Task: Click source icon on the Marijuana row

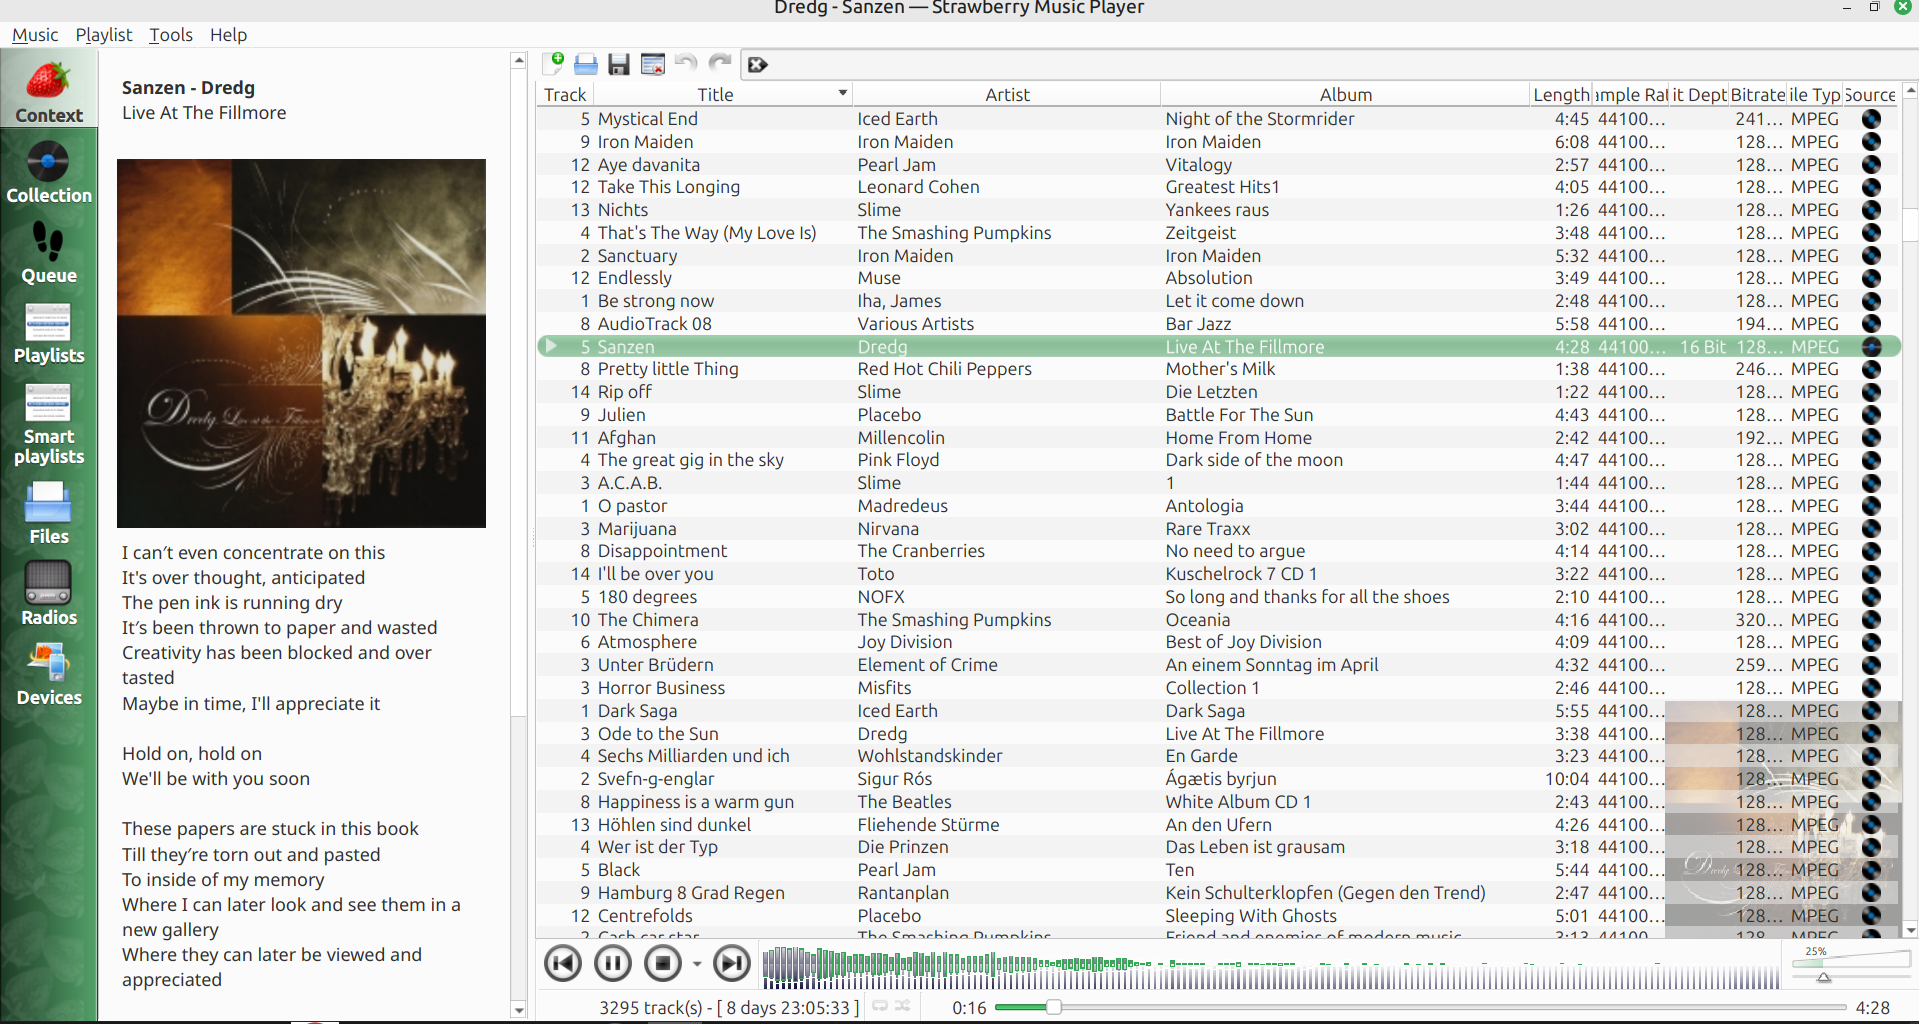Action: pos(1871,529)
